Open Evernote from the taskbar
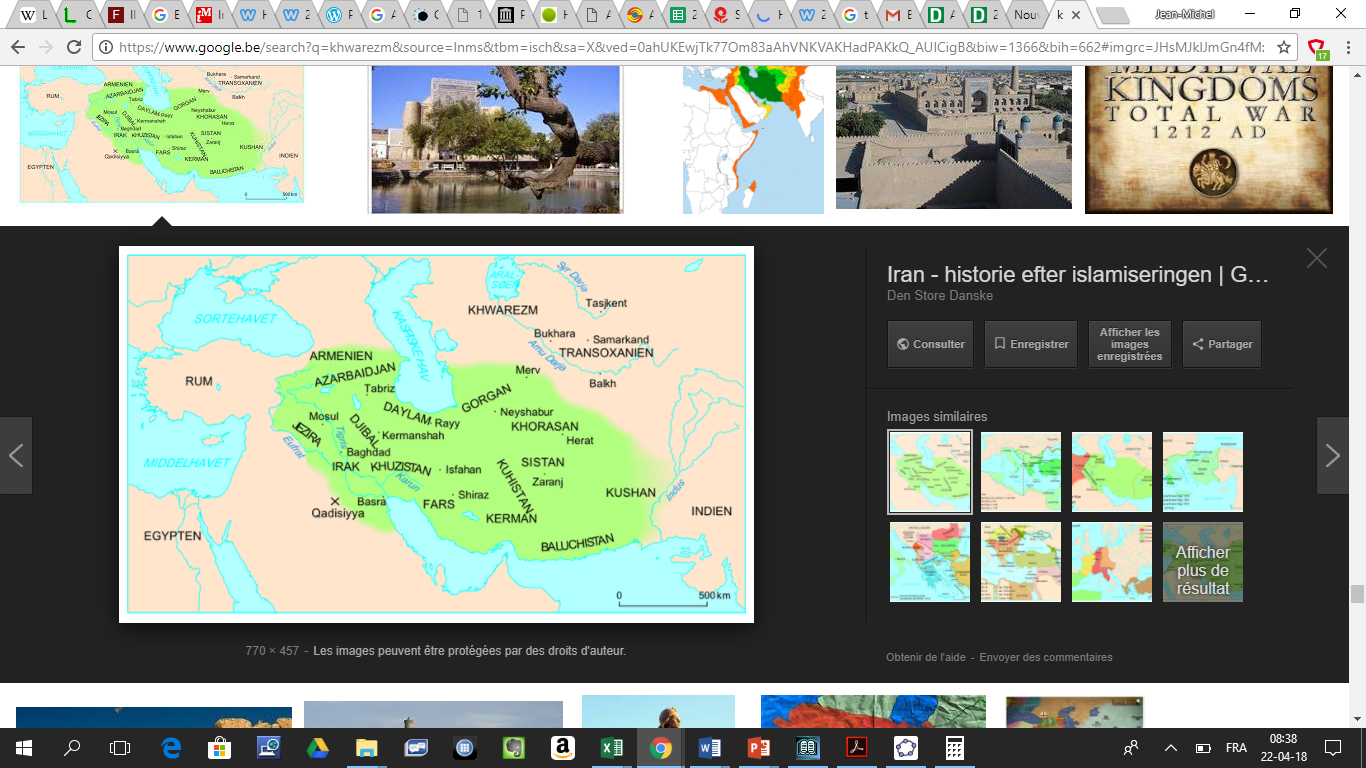 click(x=514, y=747)
